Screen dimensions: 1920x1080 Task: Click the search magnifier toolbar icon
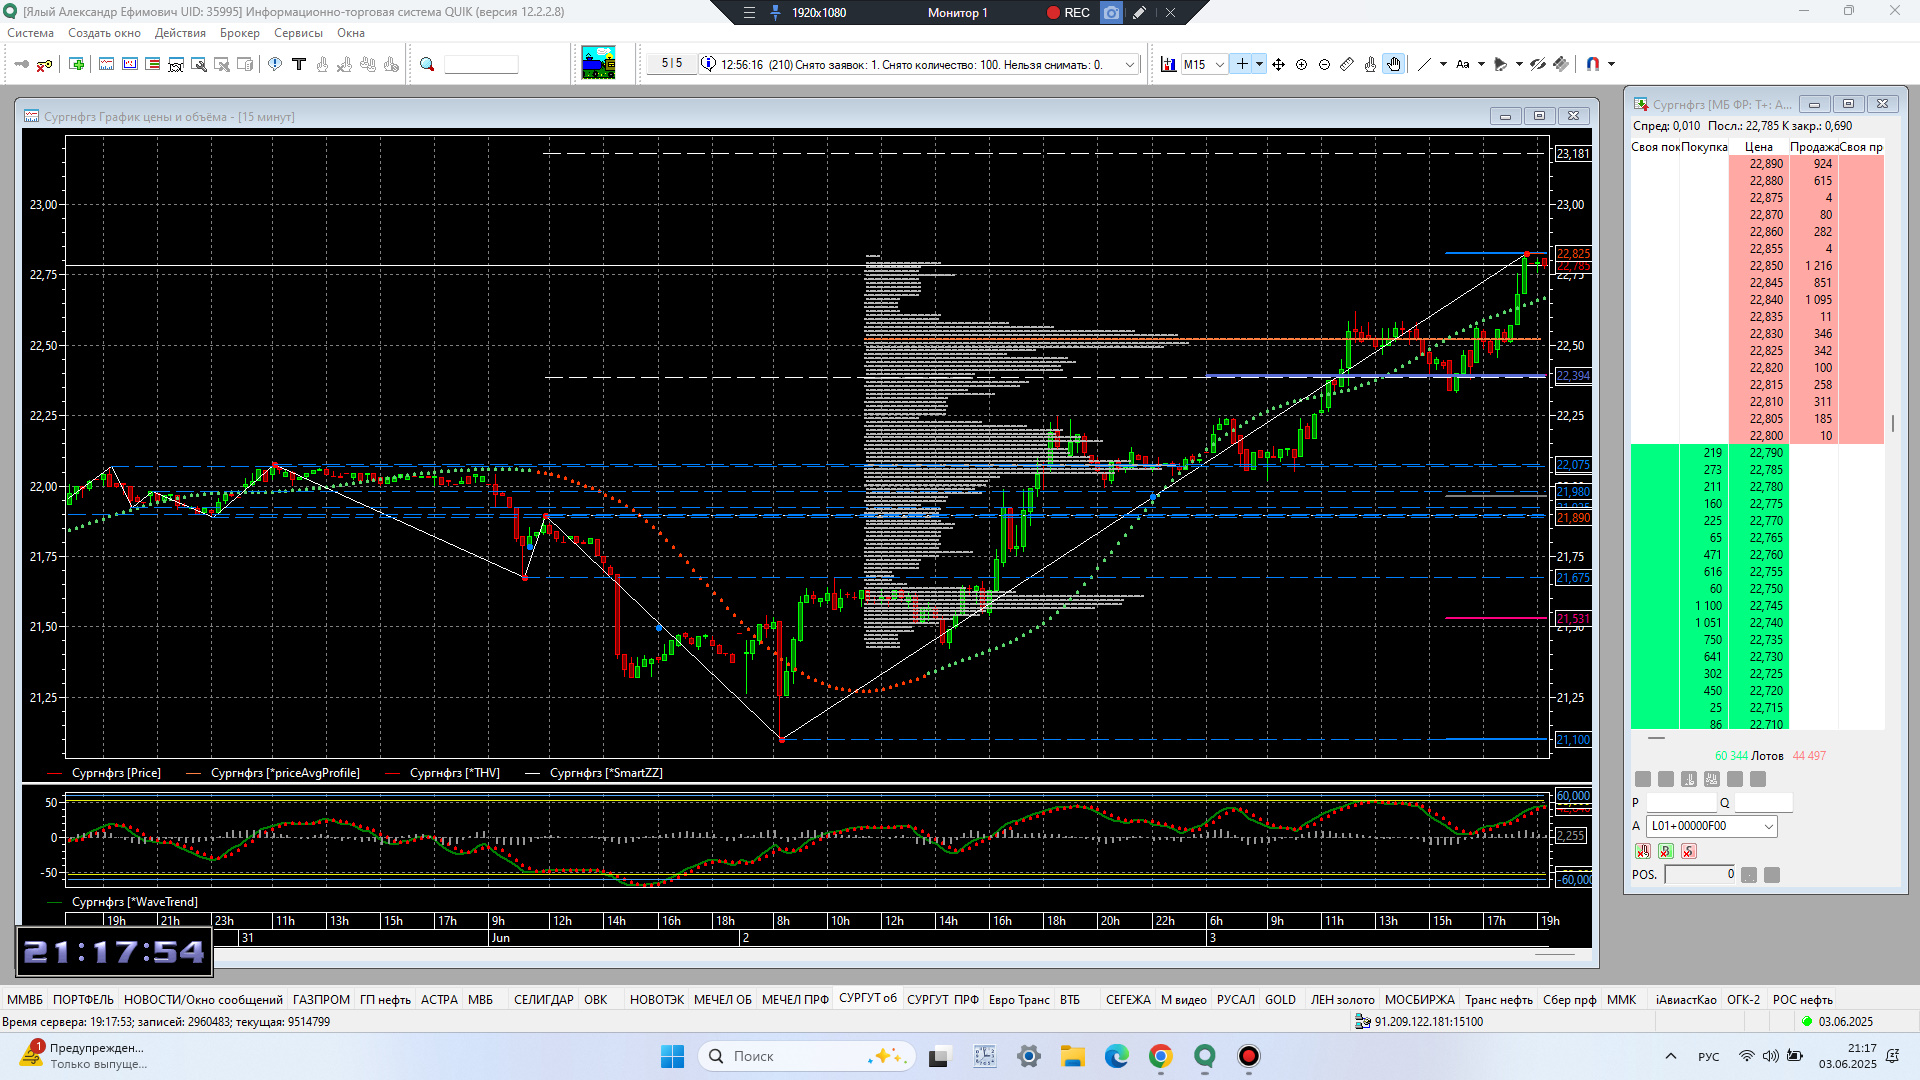[427, 64]
